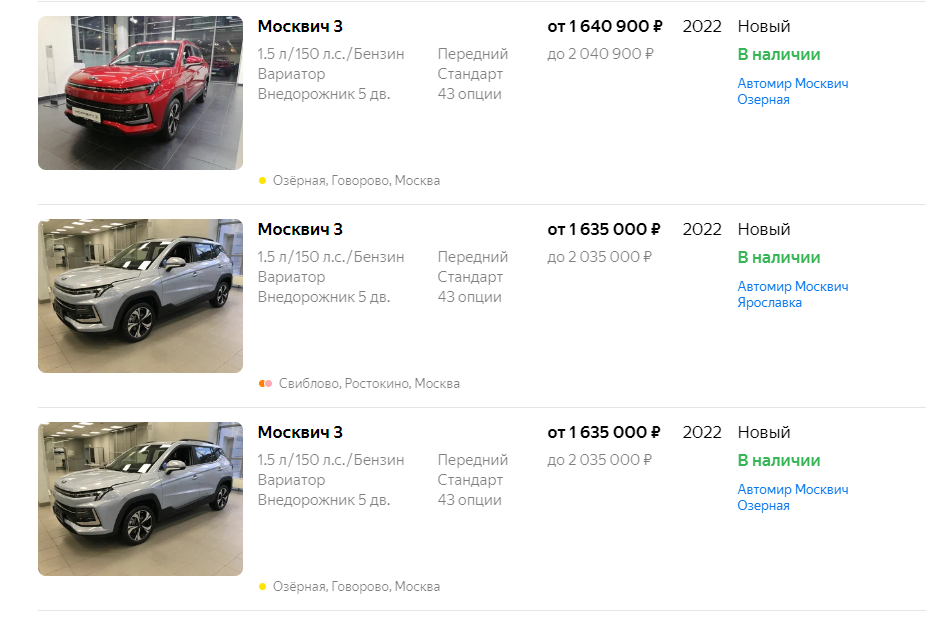
Task: Open the silver car photo in the second listing
Action: (140, 296)
